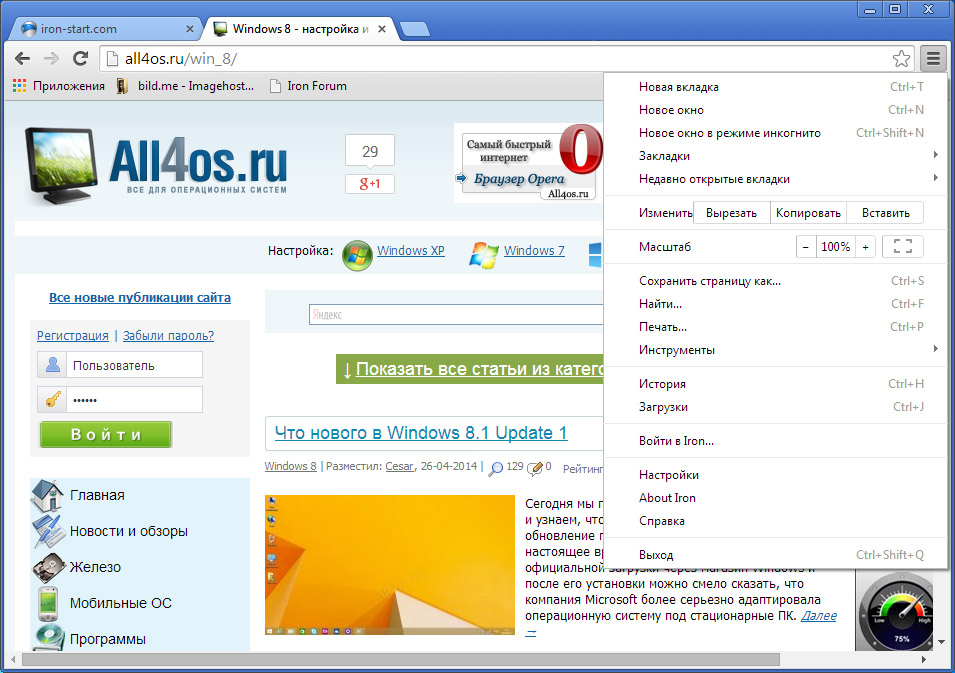Select About Iron menu entry

pyautogui.click(x=775, y=498)
